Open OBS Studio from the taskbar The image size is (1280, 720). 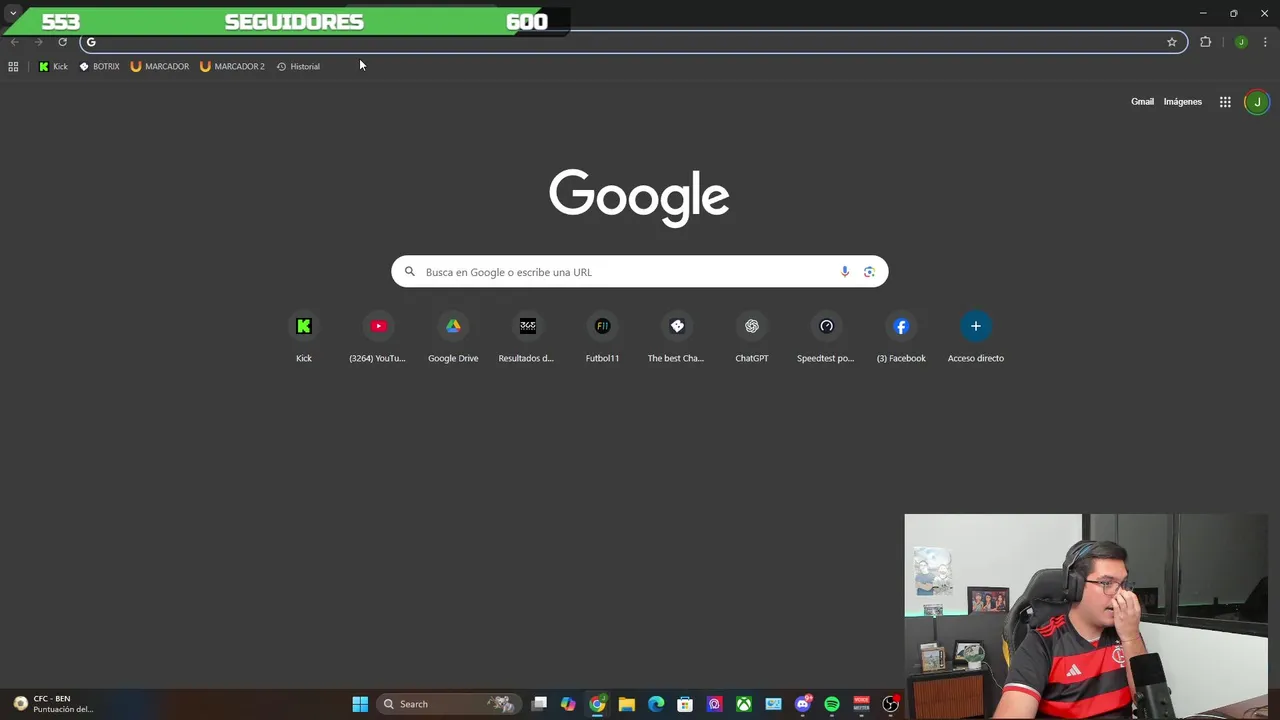890,704
